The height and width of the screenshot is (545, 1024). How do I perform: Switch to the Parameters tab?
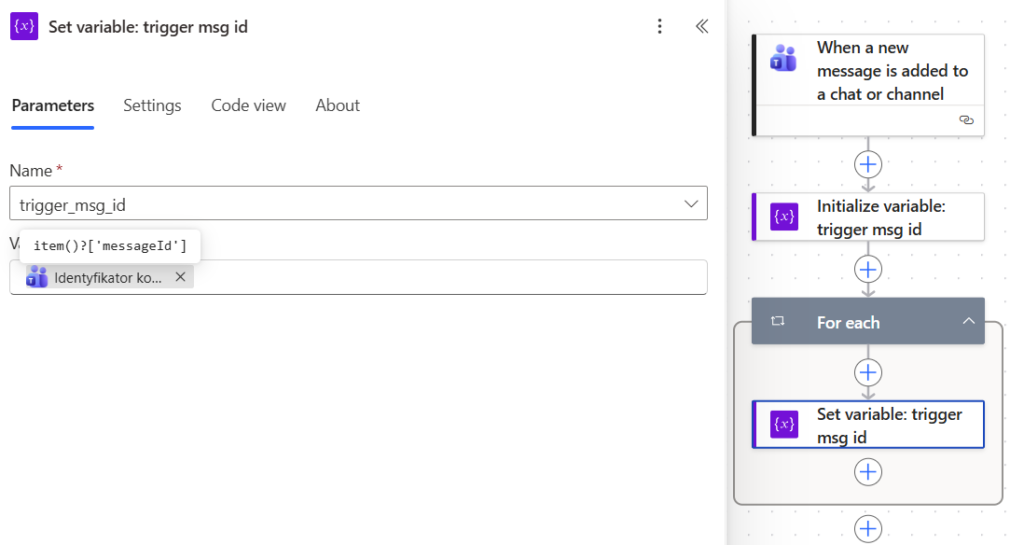tap(53, 105)
